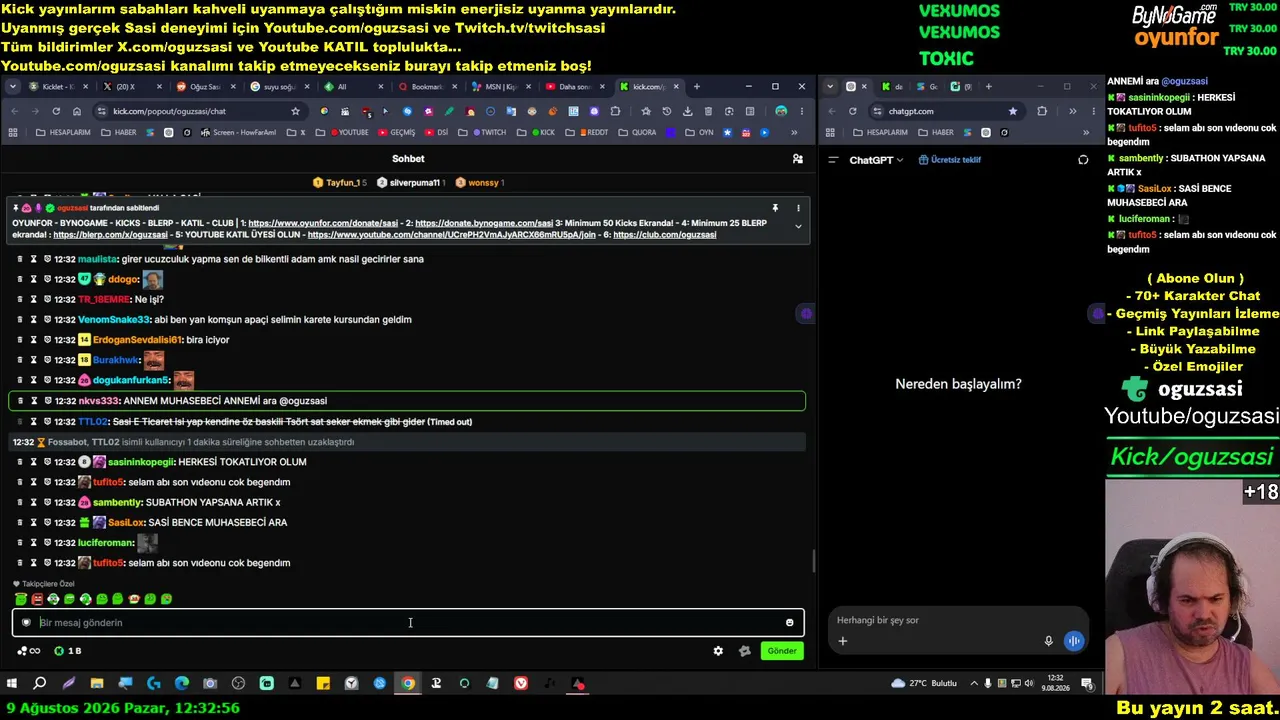Open the weather widget showing 27°C Bulutlu
Screen dimensions: 1280x720
[x=923, y=684]
